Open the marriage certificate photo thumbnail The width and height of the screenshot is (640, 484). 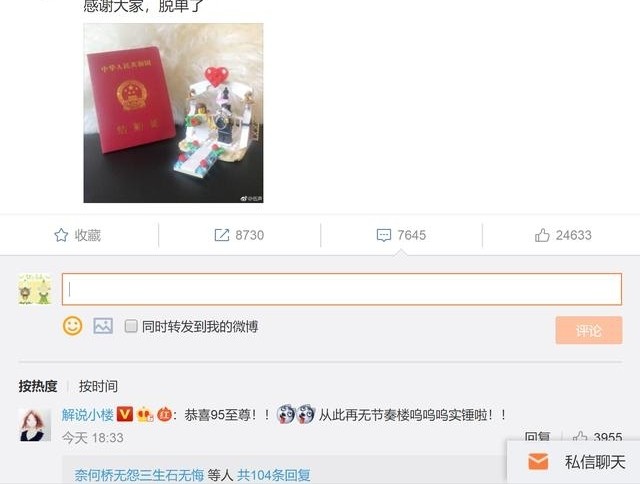[x=173, y=113]
